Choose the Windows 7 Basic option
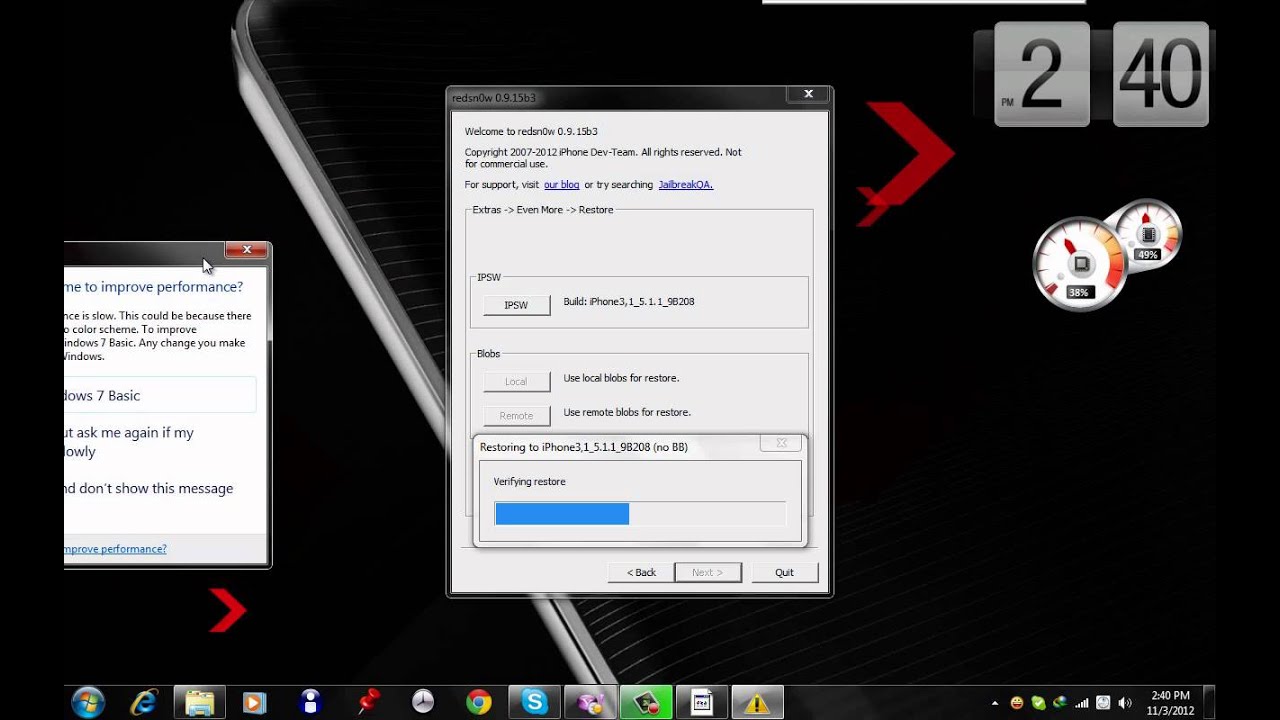1280x720 pixels. point(159,396)
